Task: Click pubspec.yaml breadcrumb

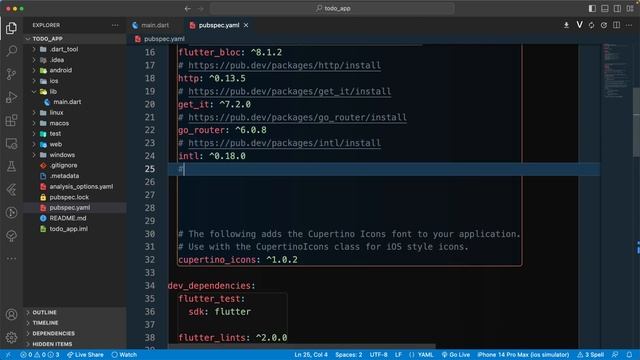Action: 164,39
